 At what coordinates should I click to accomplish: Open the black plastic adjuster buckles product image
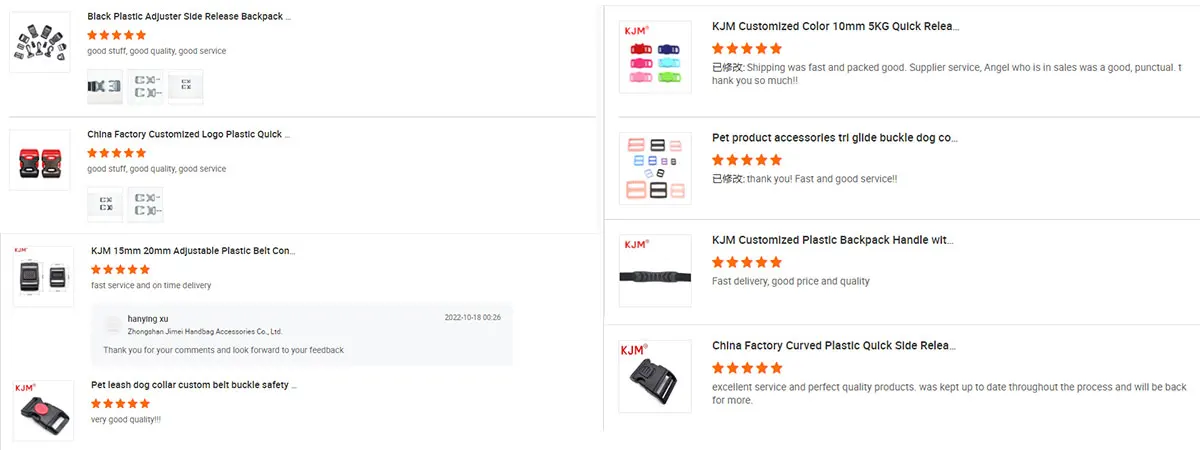(40, 43)
